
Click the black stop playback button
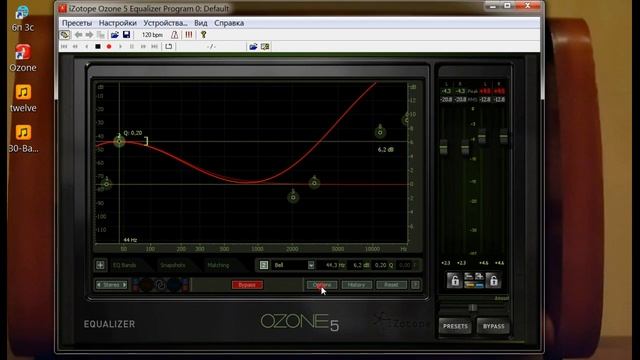[x=98, y=47]
